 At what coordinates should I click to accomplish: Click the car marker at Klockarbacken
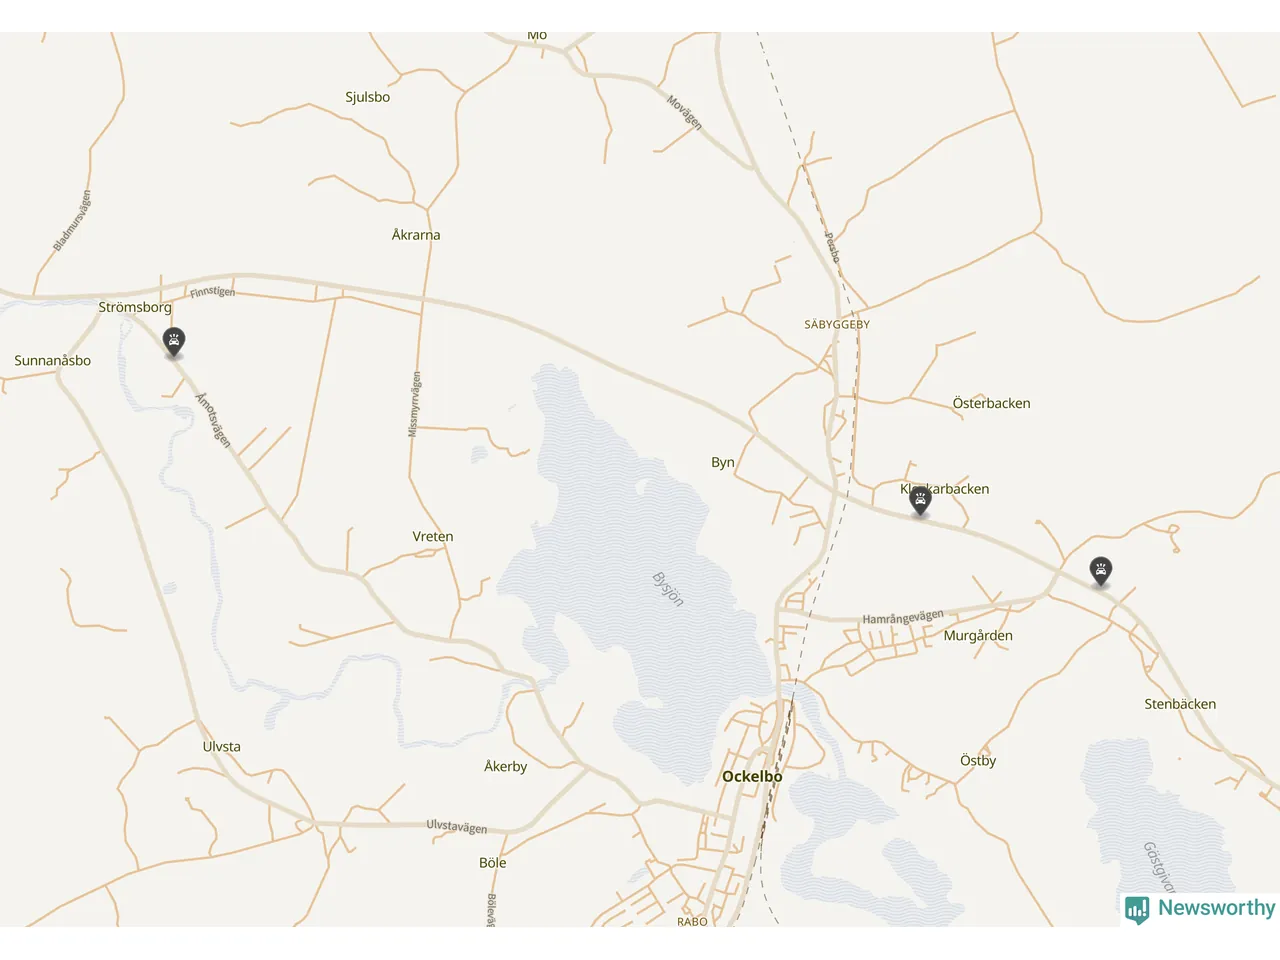click(921, 500)
